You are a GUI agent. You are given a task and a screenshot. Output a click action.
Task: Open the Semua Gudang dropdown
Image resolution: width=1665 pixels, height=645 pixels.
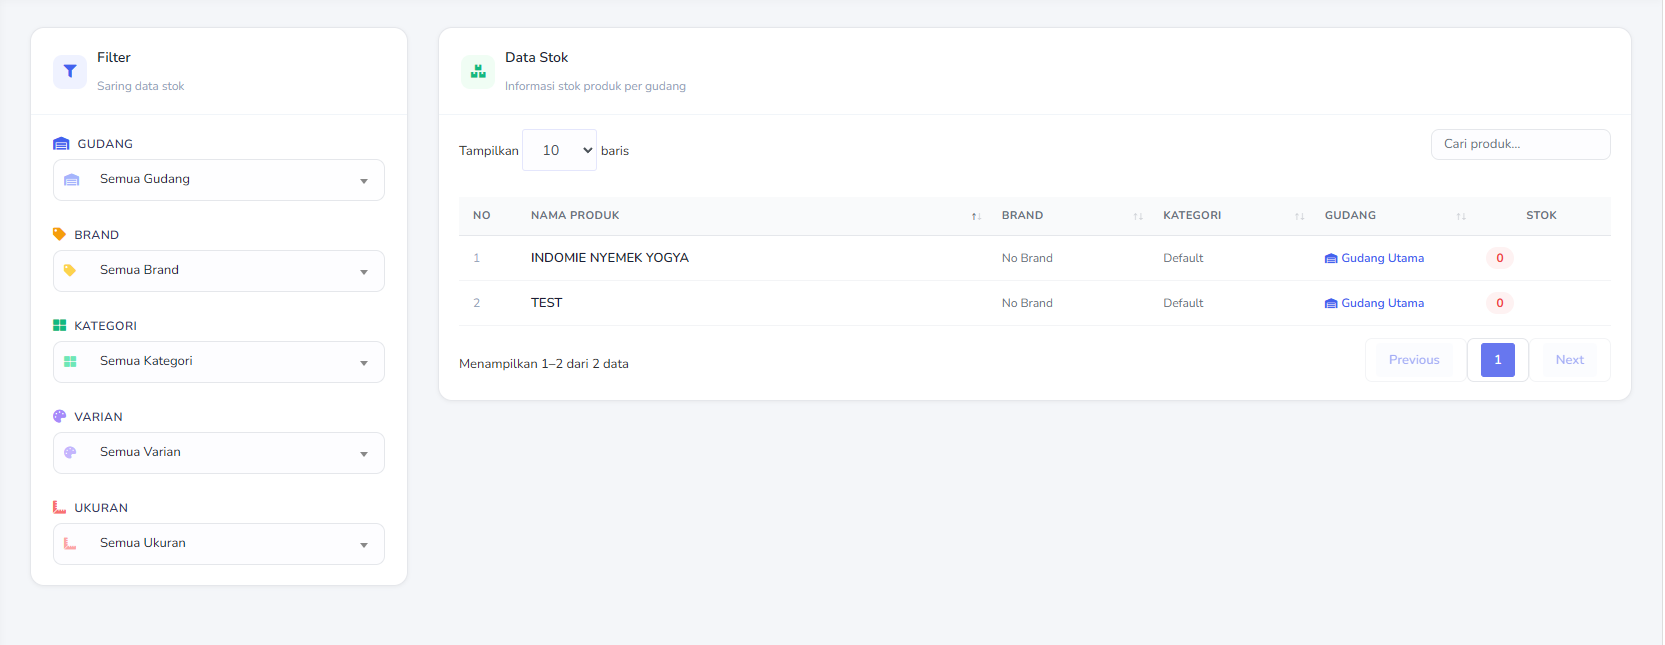click(x=219, y=180)
